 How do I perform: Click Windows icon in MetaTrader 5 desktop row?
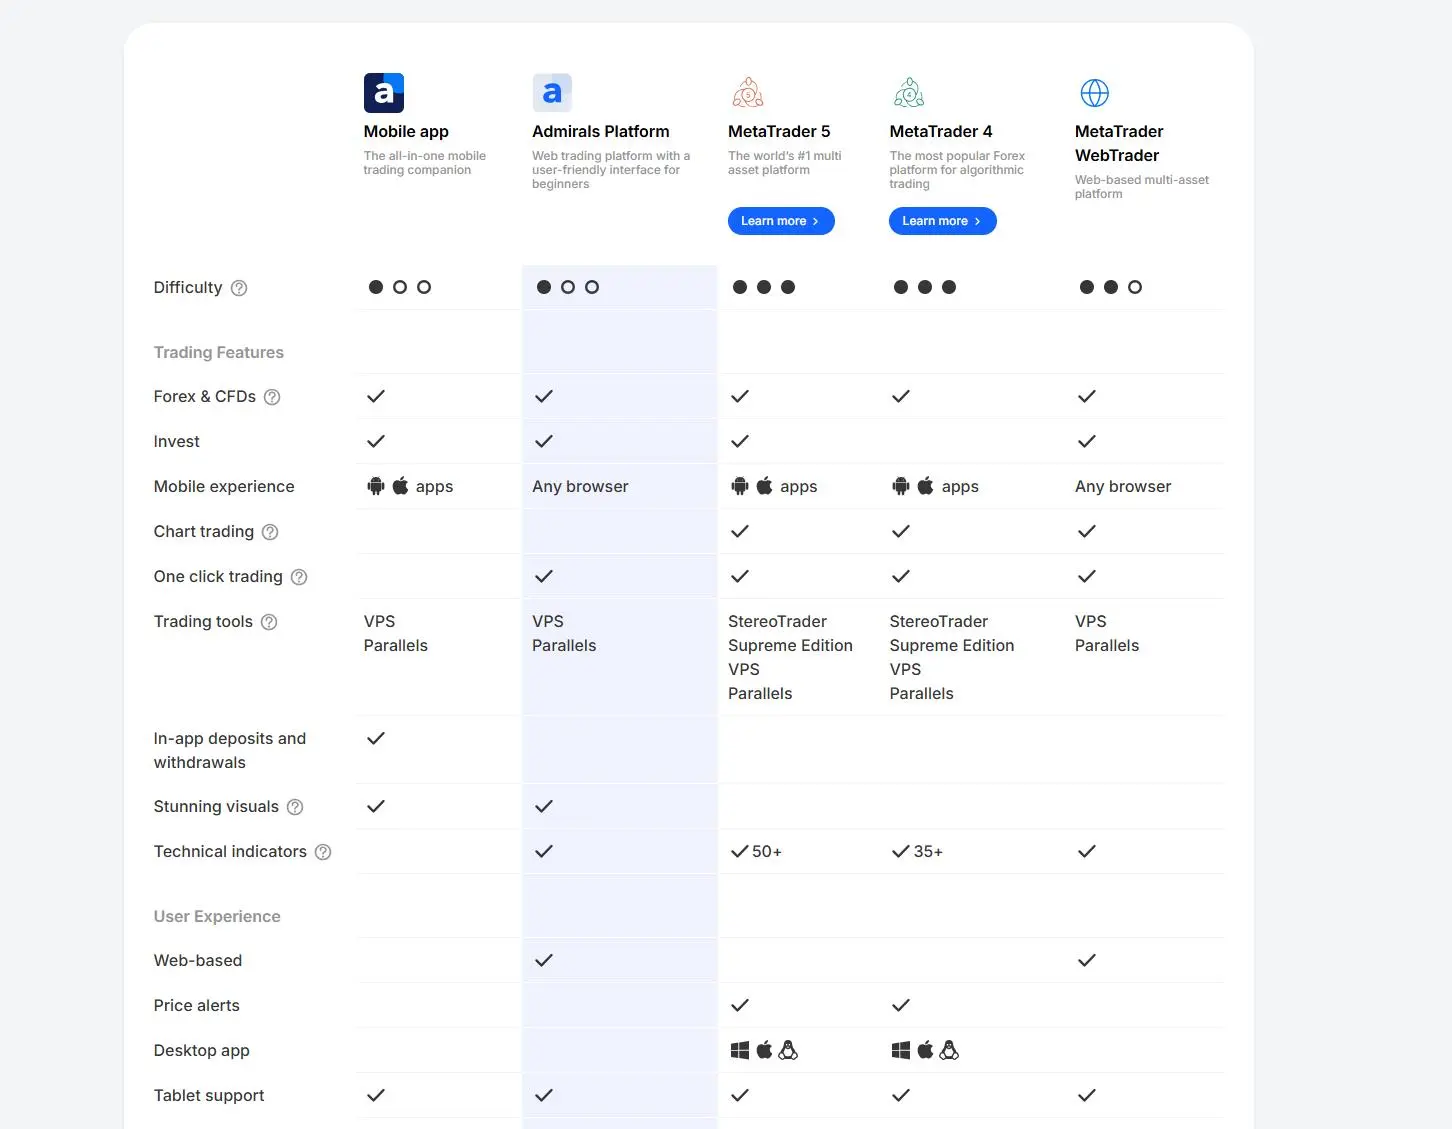click(x=740, y=1050)
